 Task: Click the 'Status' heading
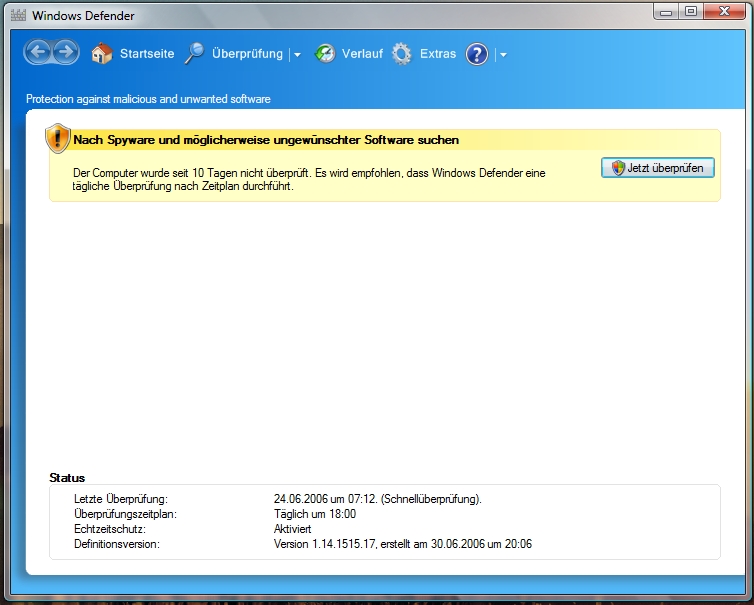pos(67,478)
